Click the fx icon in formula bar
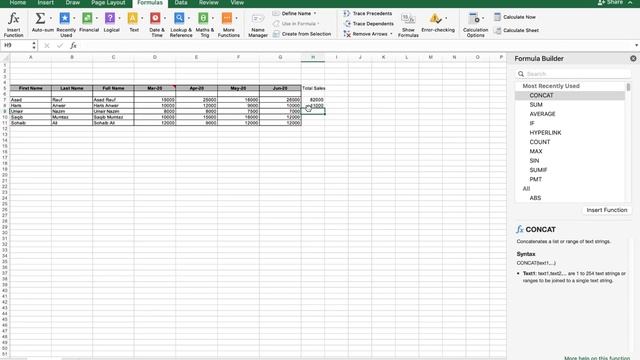The height and width of the screenshot is (360, 640). tap(73, 45)
